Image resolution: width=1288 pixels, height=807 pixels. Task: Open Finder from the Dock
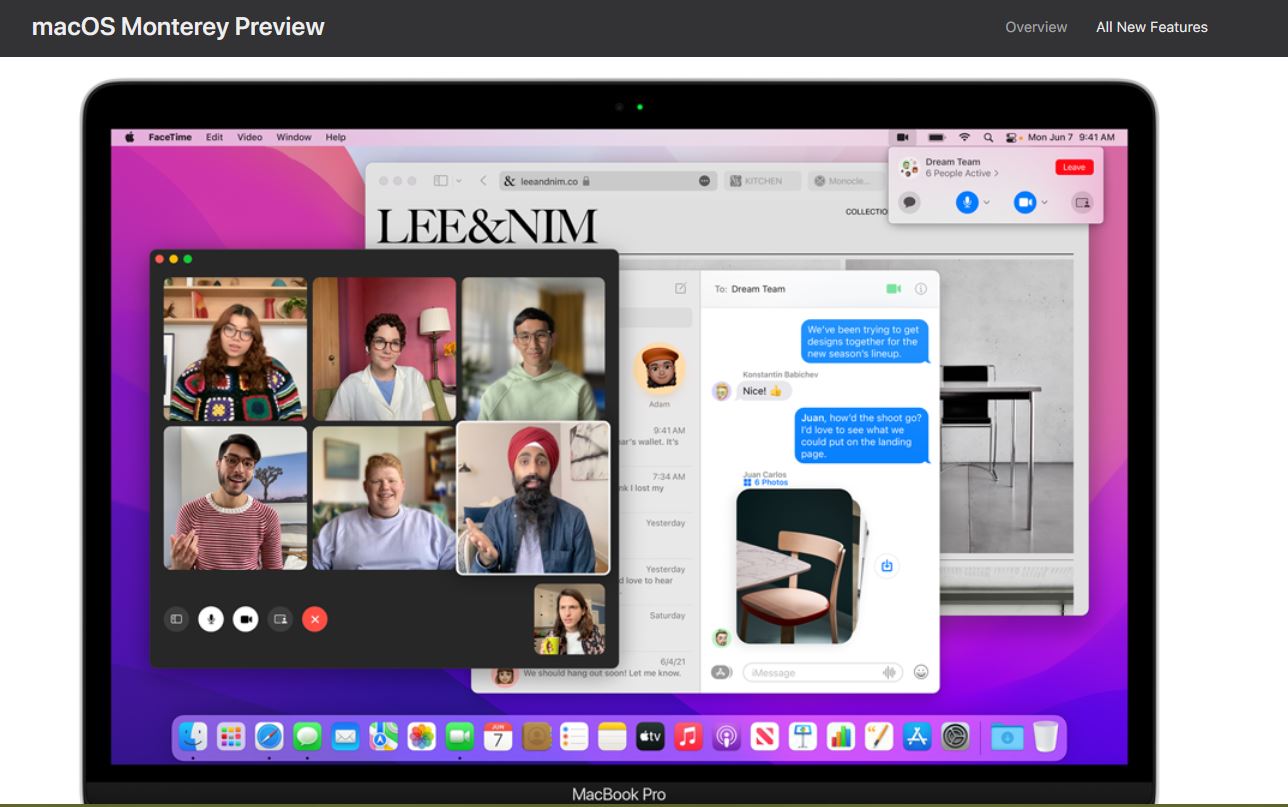pyautogui.click(x=193, y=737)
